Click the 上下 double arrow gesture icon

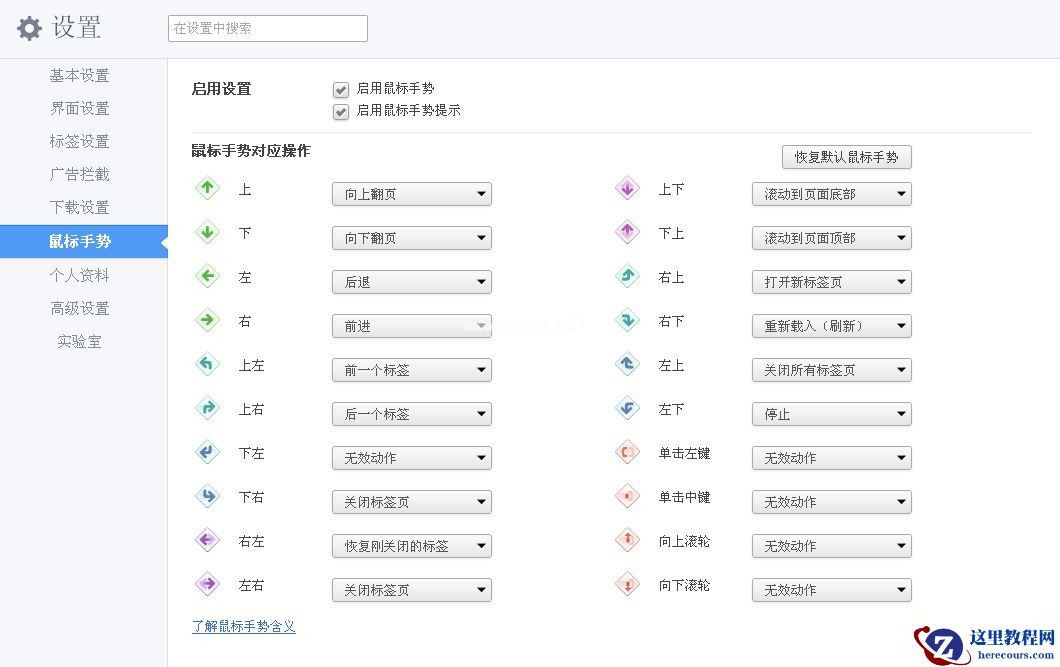pyautogui.click(x=627, y=189)
